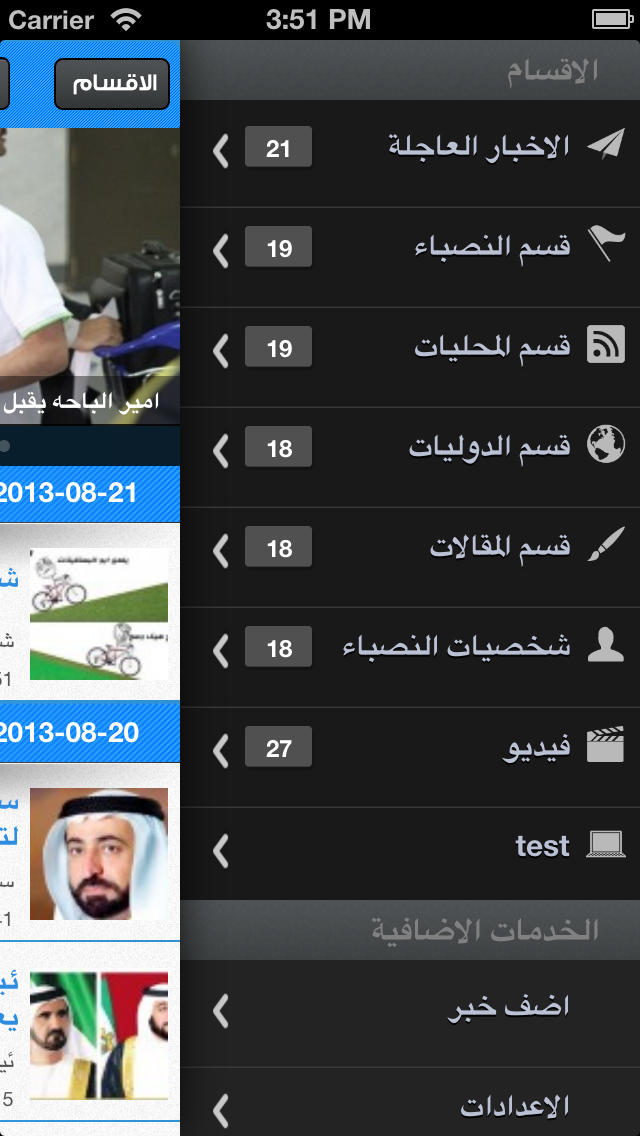The image size is (640, 1136).
Task: Tap the laptop icon beside test
Action: coord(605,845)
